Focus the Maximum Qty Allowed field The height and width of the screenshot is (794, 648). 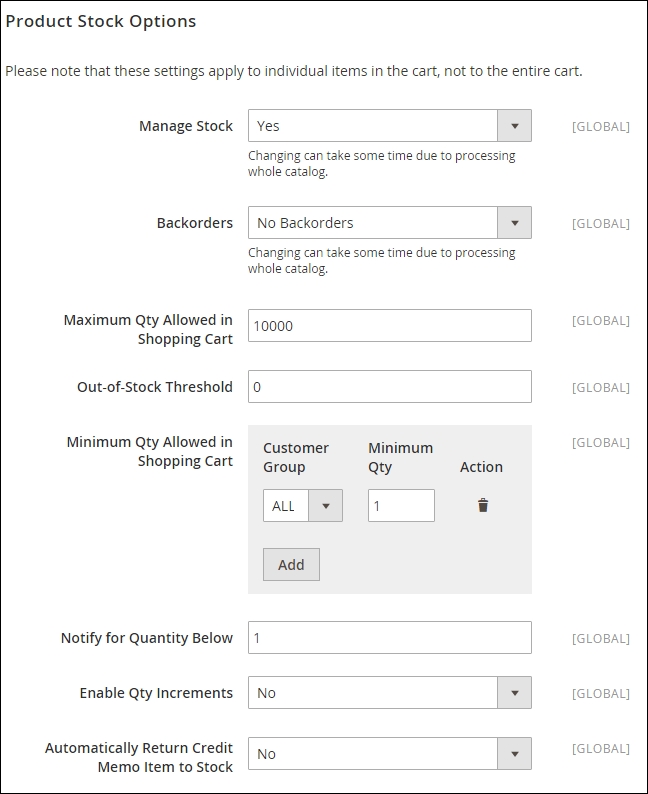tap(390, 326)
